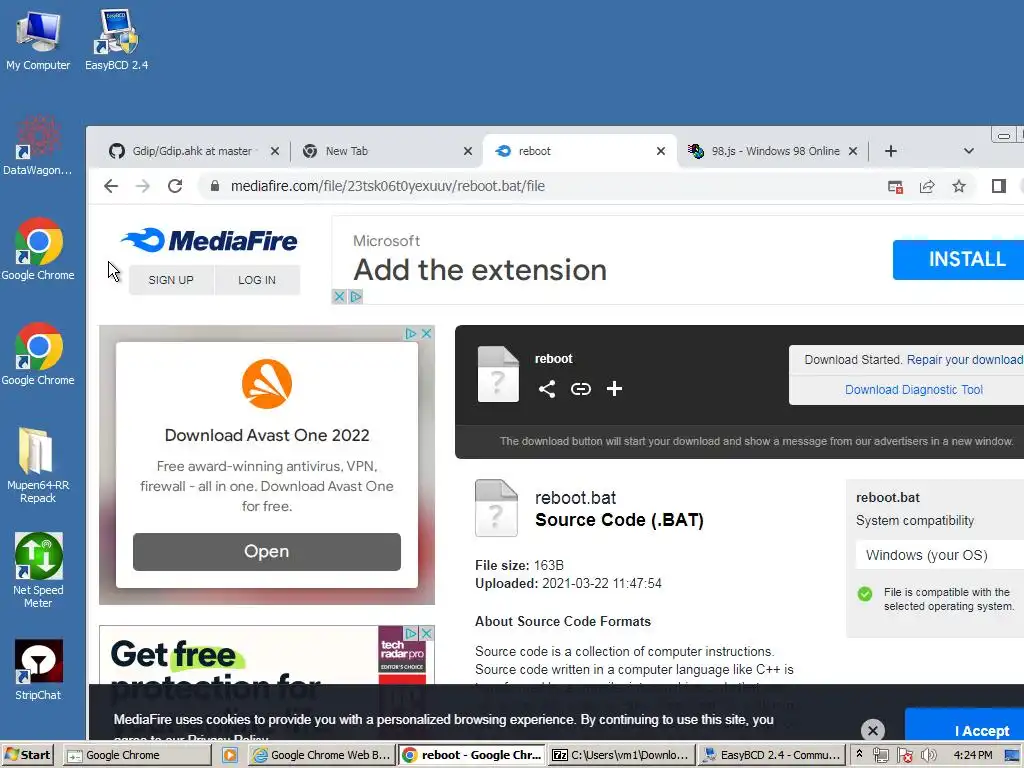Image resolution: width=1024 pixels, height=768 pixels.
Task: Open the StripChat desktop shortcut
Action: point(38,670)
